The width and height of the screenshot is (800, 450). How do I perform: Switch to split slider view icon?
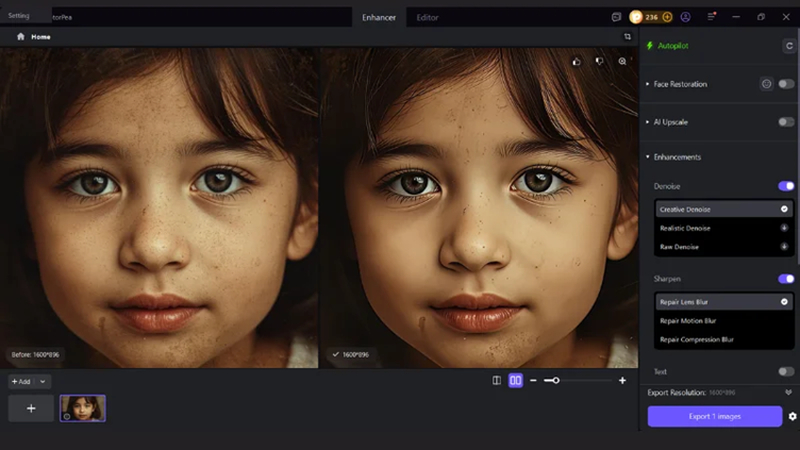[496, 381]
